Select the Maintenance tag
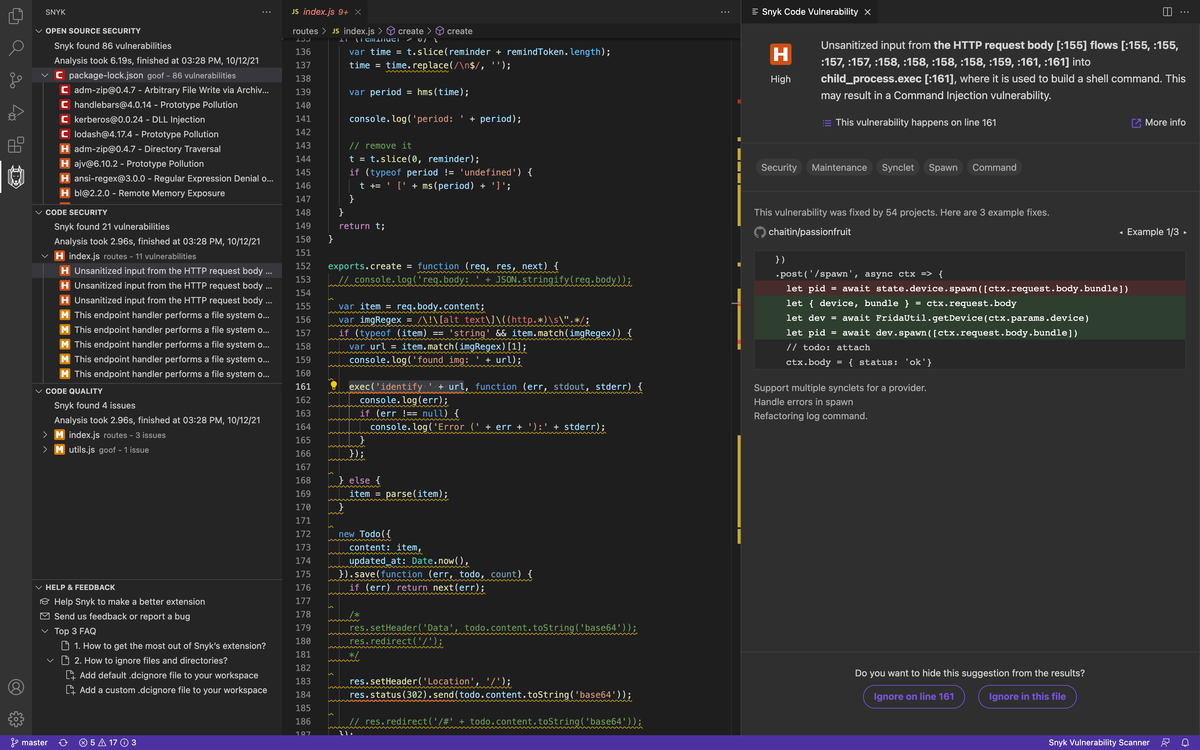 coord(839,167)
